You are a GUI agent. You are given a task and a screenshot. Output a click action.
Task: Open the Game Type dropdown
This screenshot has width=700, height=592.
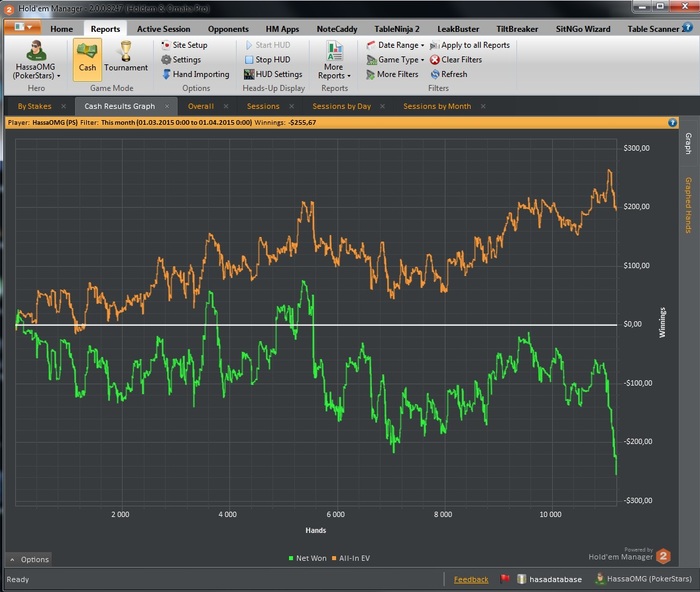pyautogui.click(x=399, y=60)
